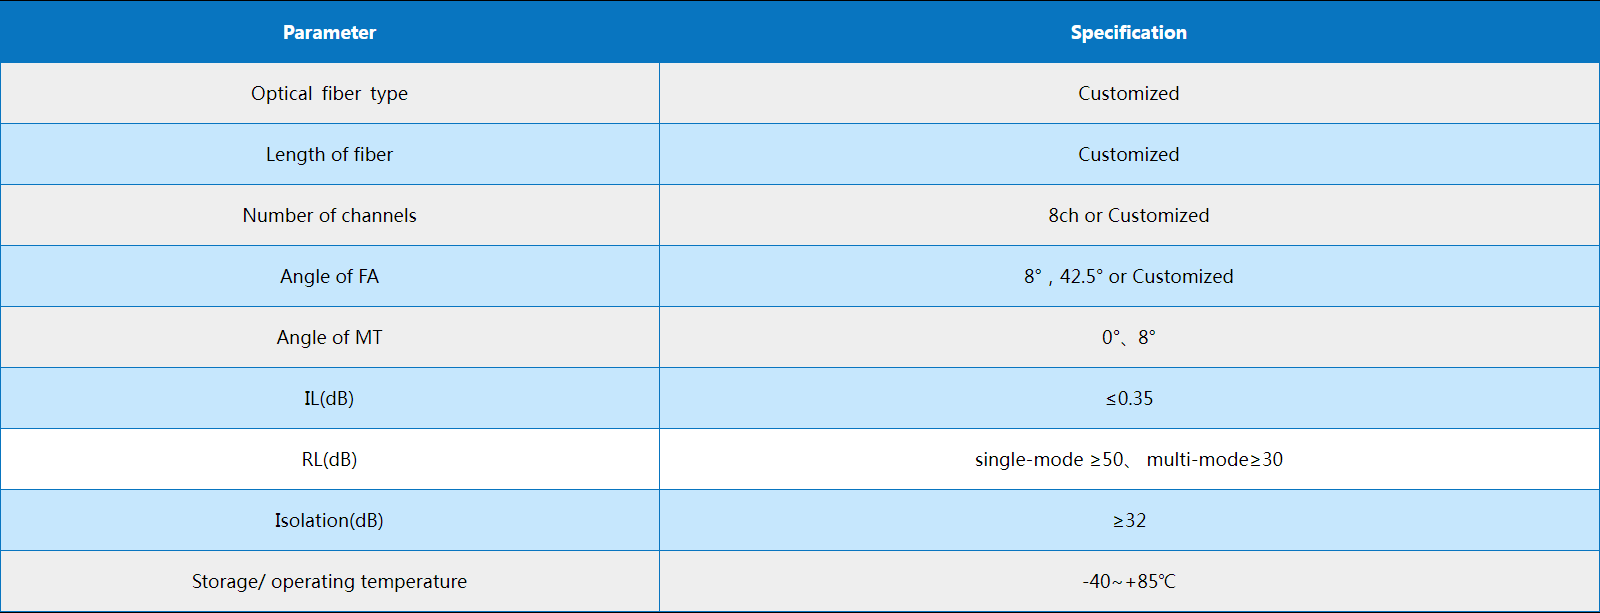
Task: Click the Angle of MT label
Action: [x=329, y=337]
